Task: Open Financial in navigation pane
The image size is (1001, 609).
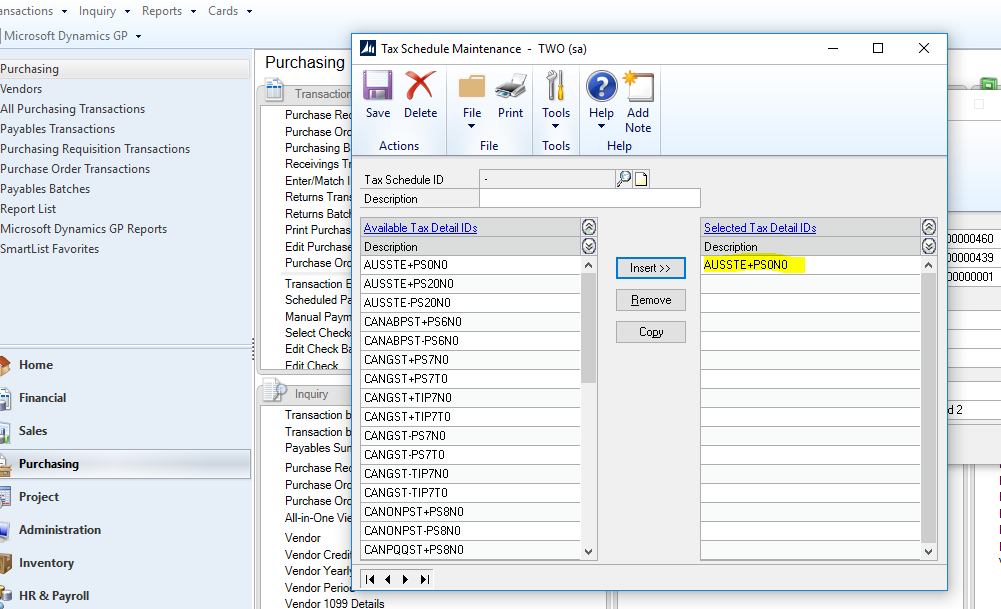Action: (x=42, y=398)
